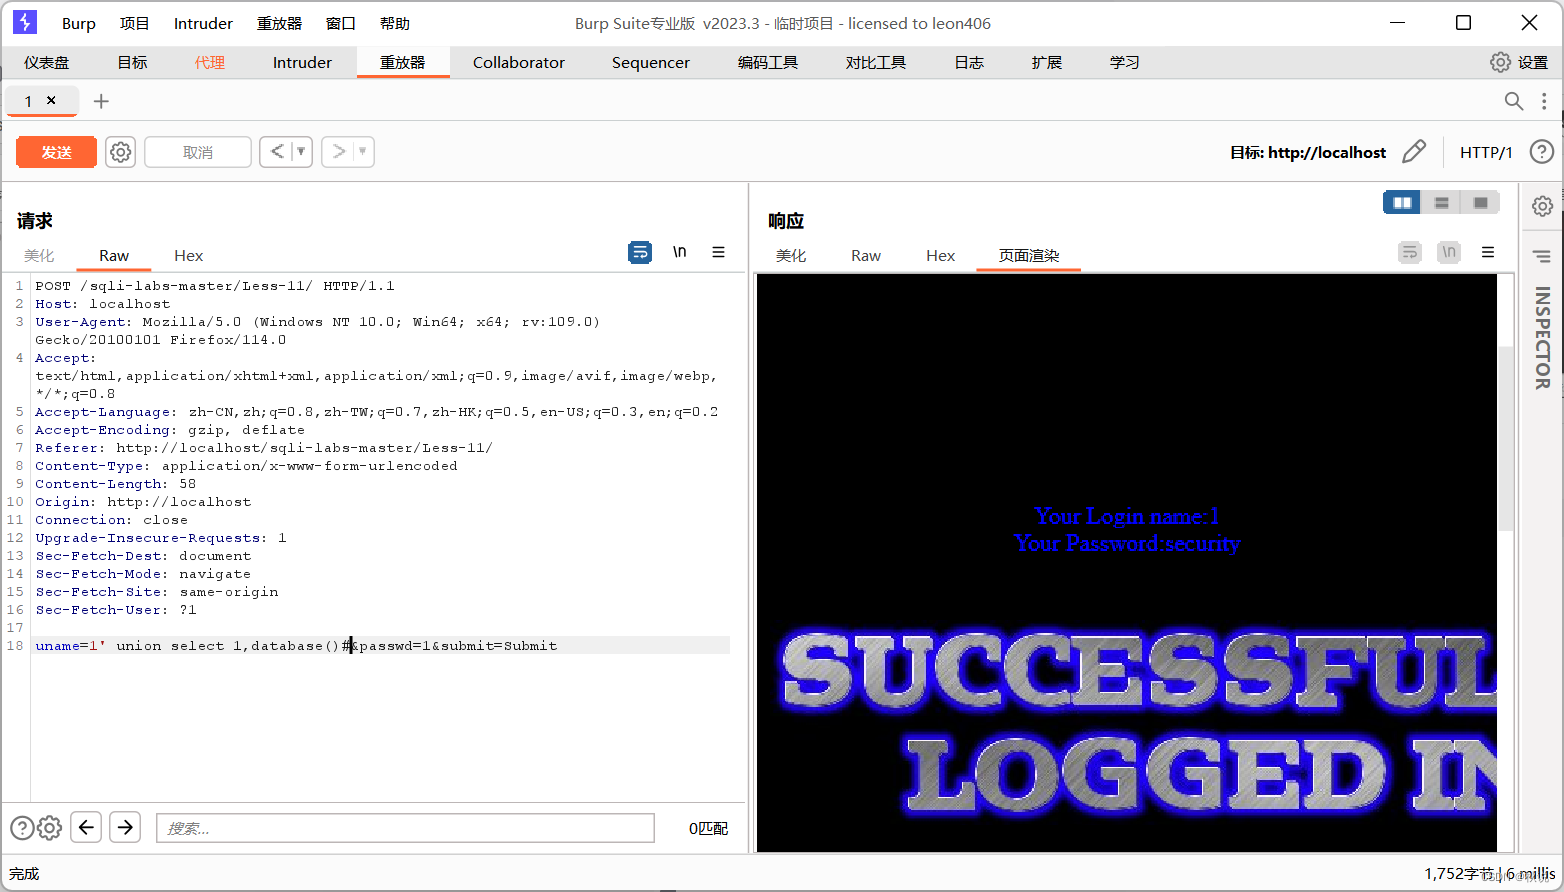1564x892 pixels.
Task: Switch to Sequencer tab
Action: tap(651, 62)
